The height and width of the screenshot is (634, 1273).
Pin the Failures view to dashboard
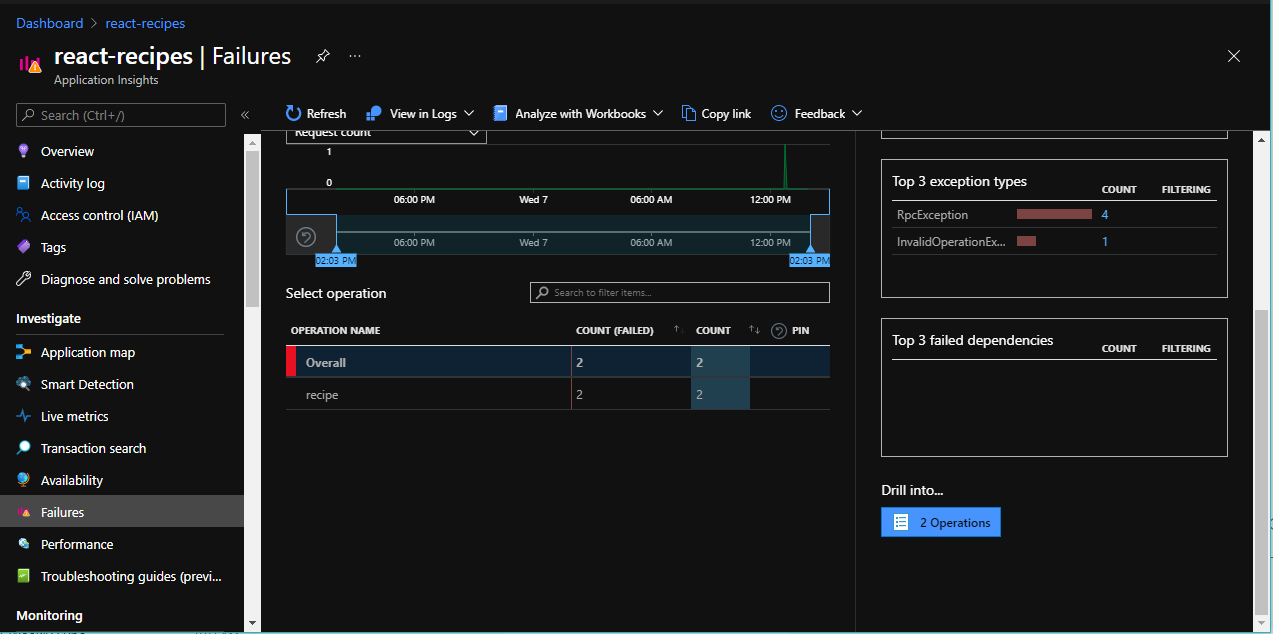pos(322,57)
